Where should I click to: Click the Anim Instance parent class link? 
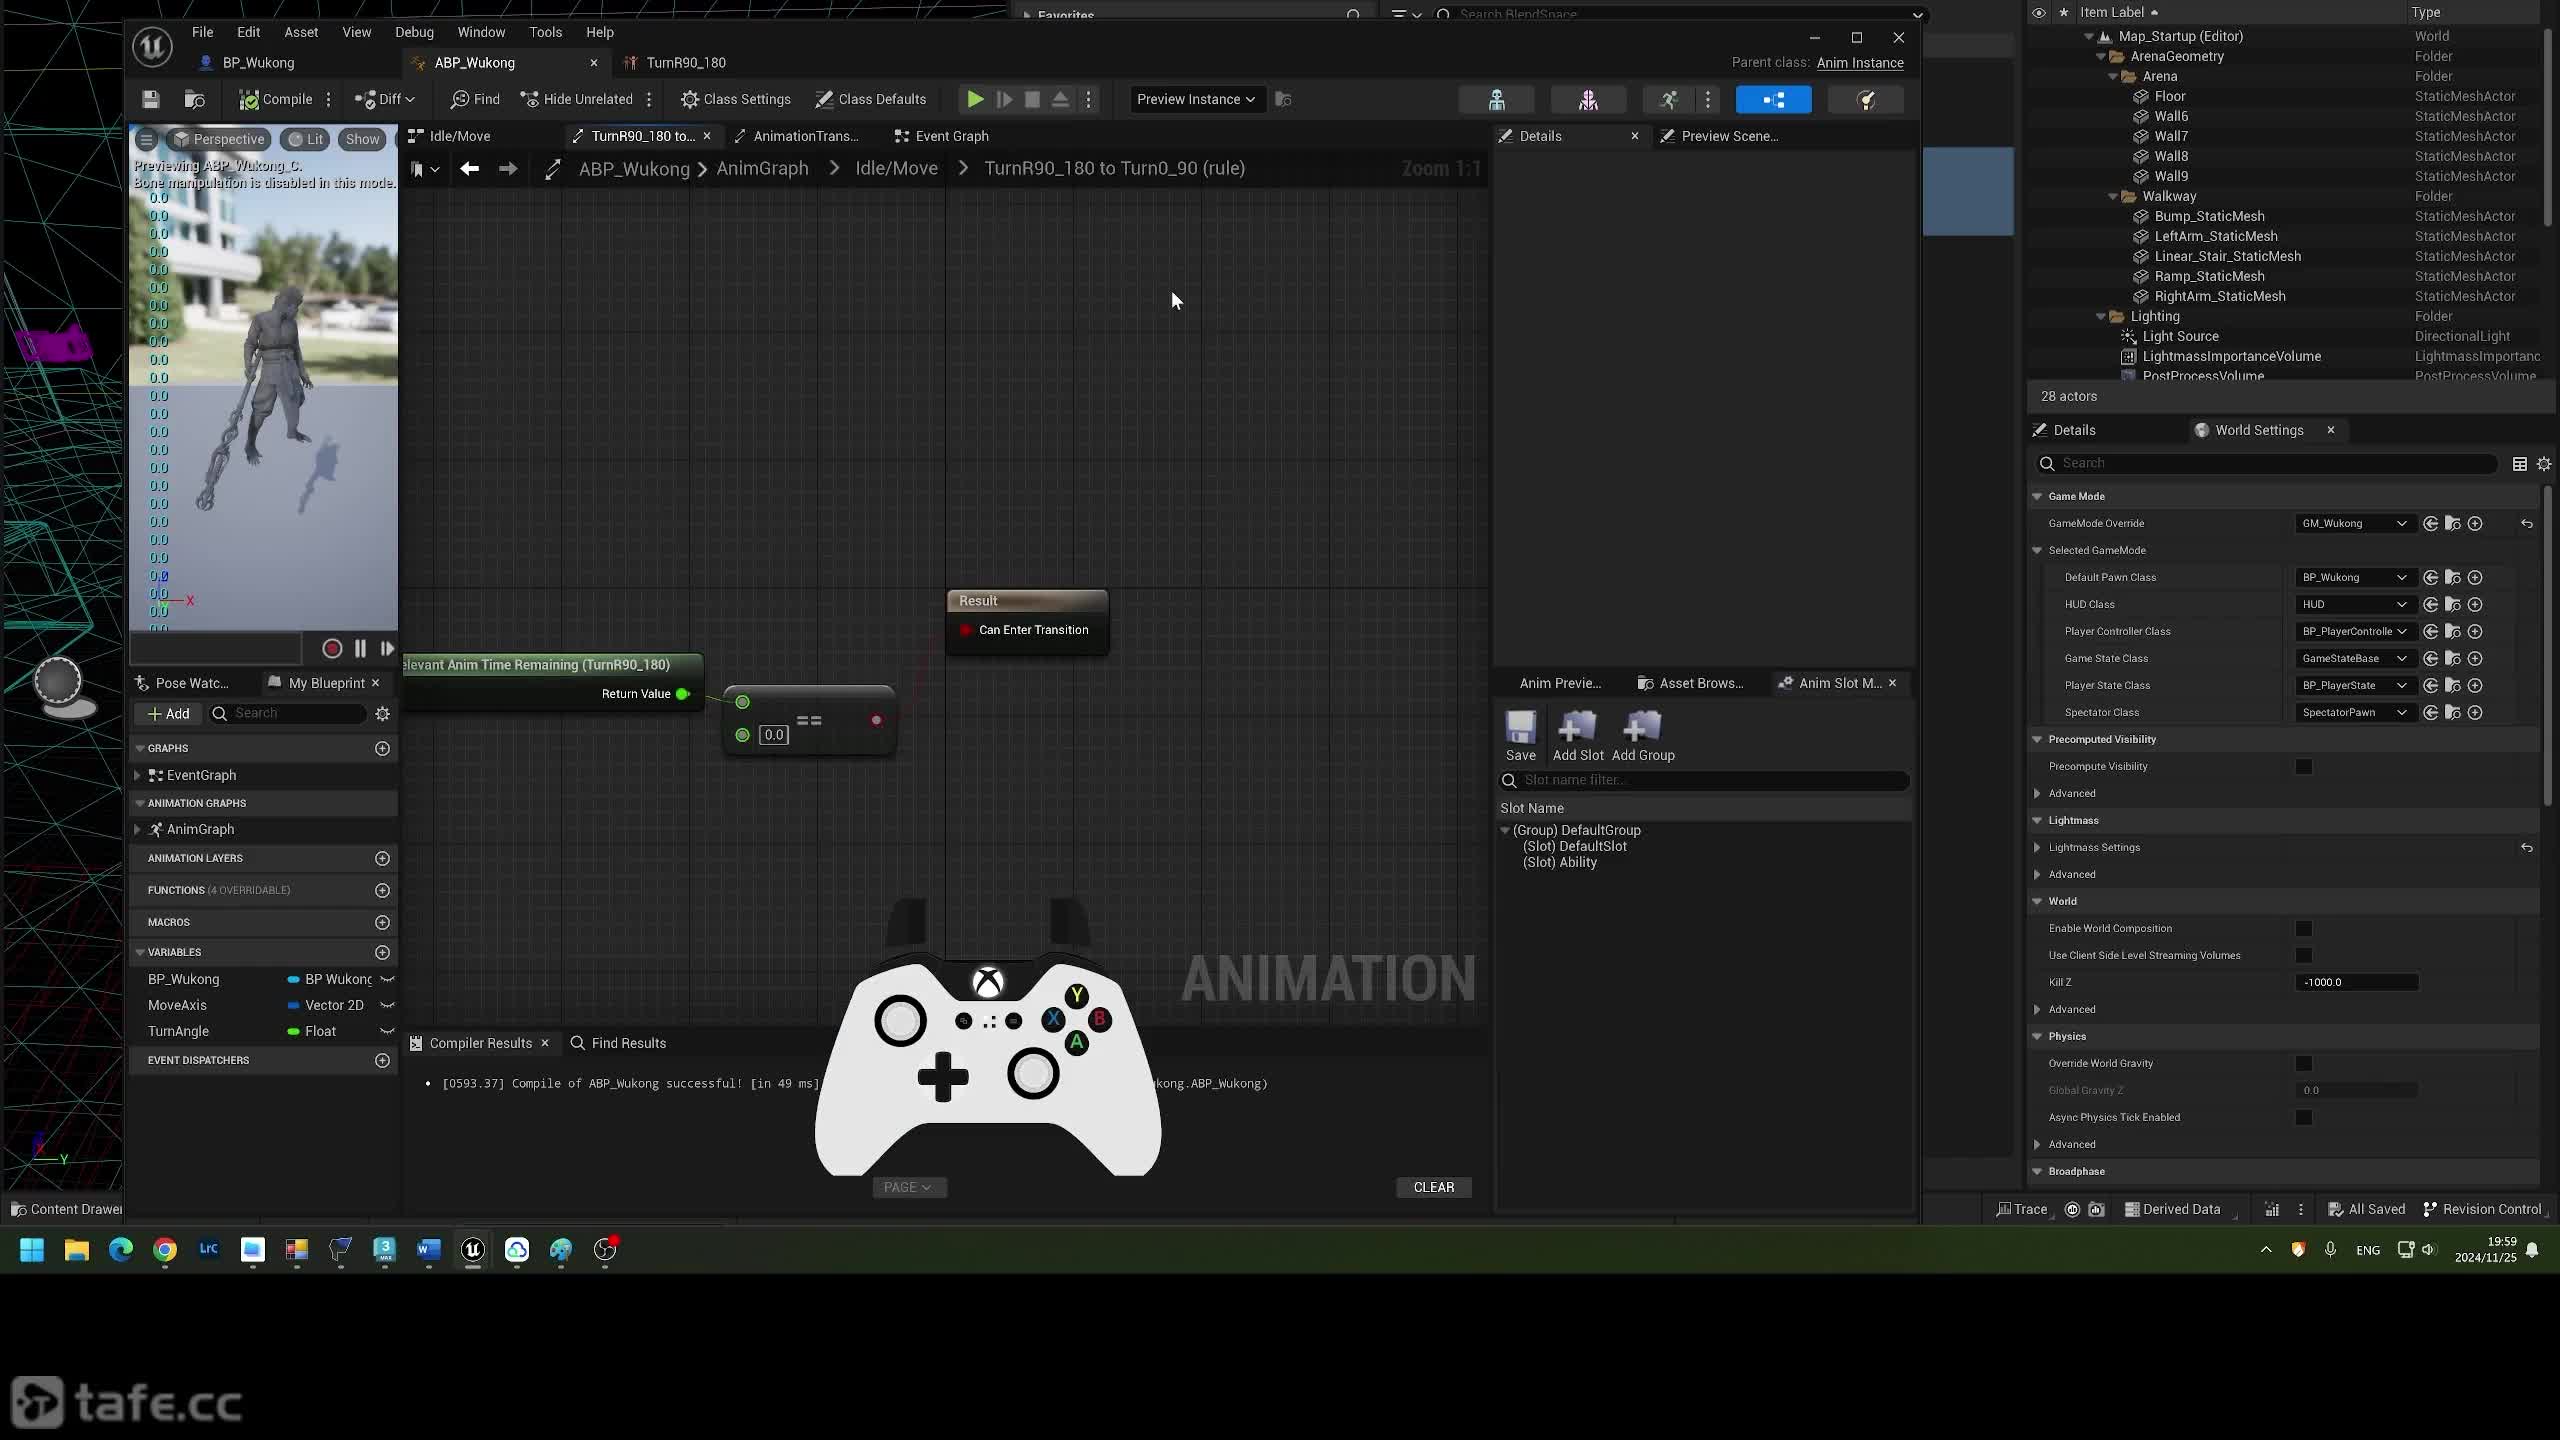[1860, 62]
